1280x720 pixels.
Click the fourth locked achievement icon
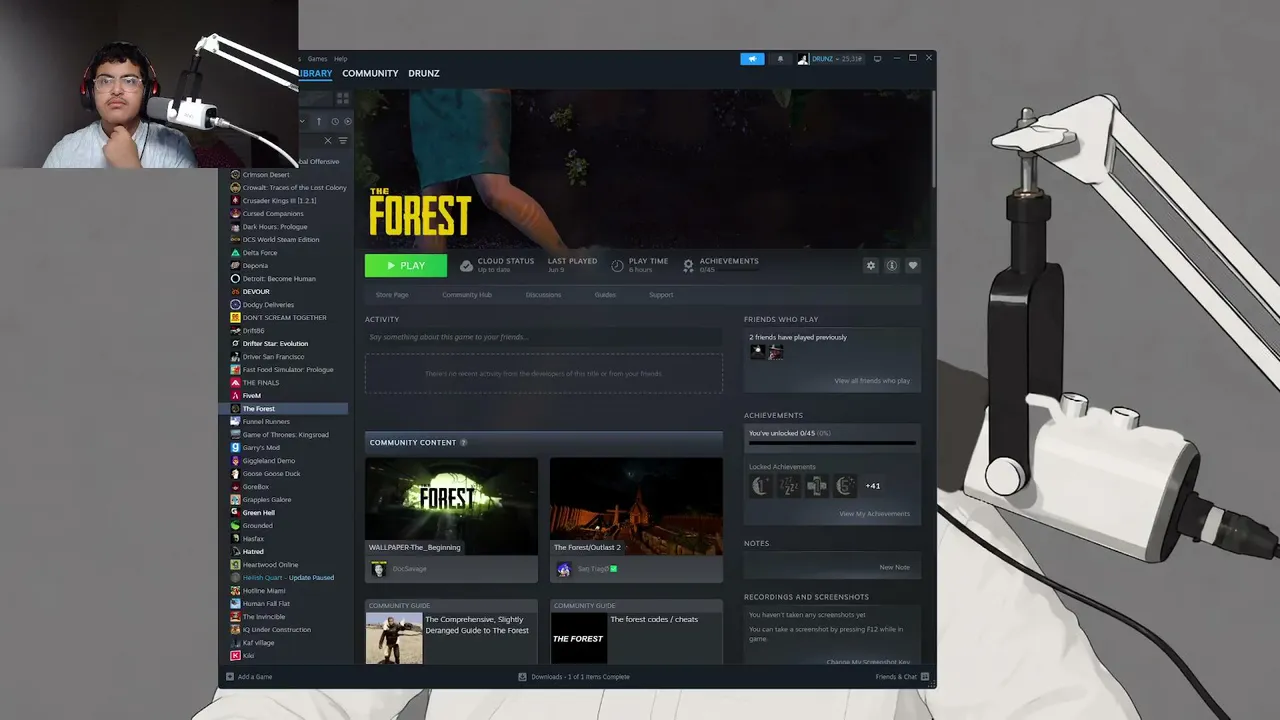[x=845, y=486]
